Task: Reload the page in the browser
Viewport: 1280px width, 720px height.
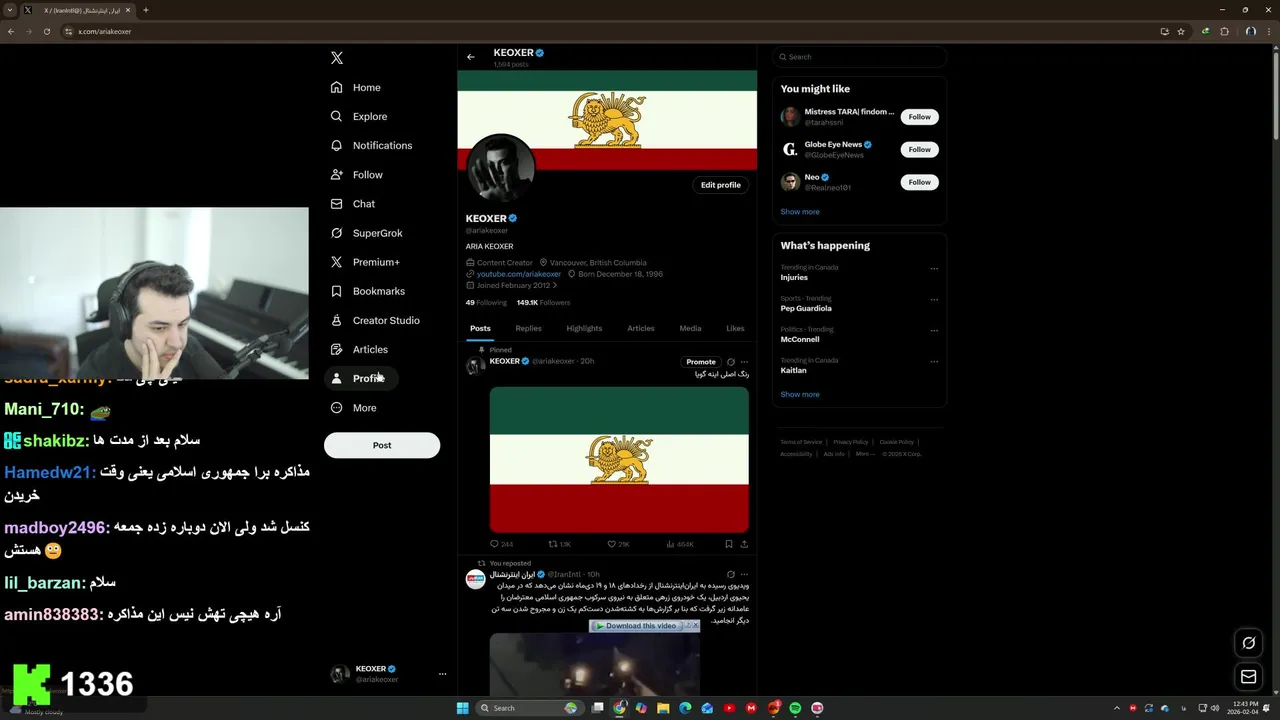Action: [x=46, y=31]
